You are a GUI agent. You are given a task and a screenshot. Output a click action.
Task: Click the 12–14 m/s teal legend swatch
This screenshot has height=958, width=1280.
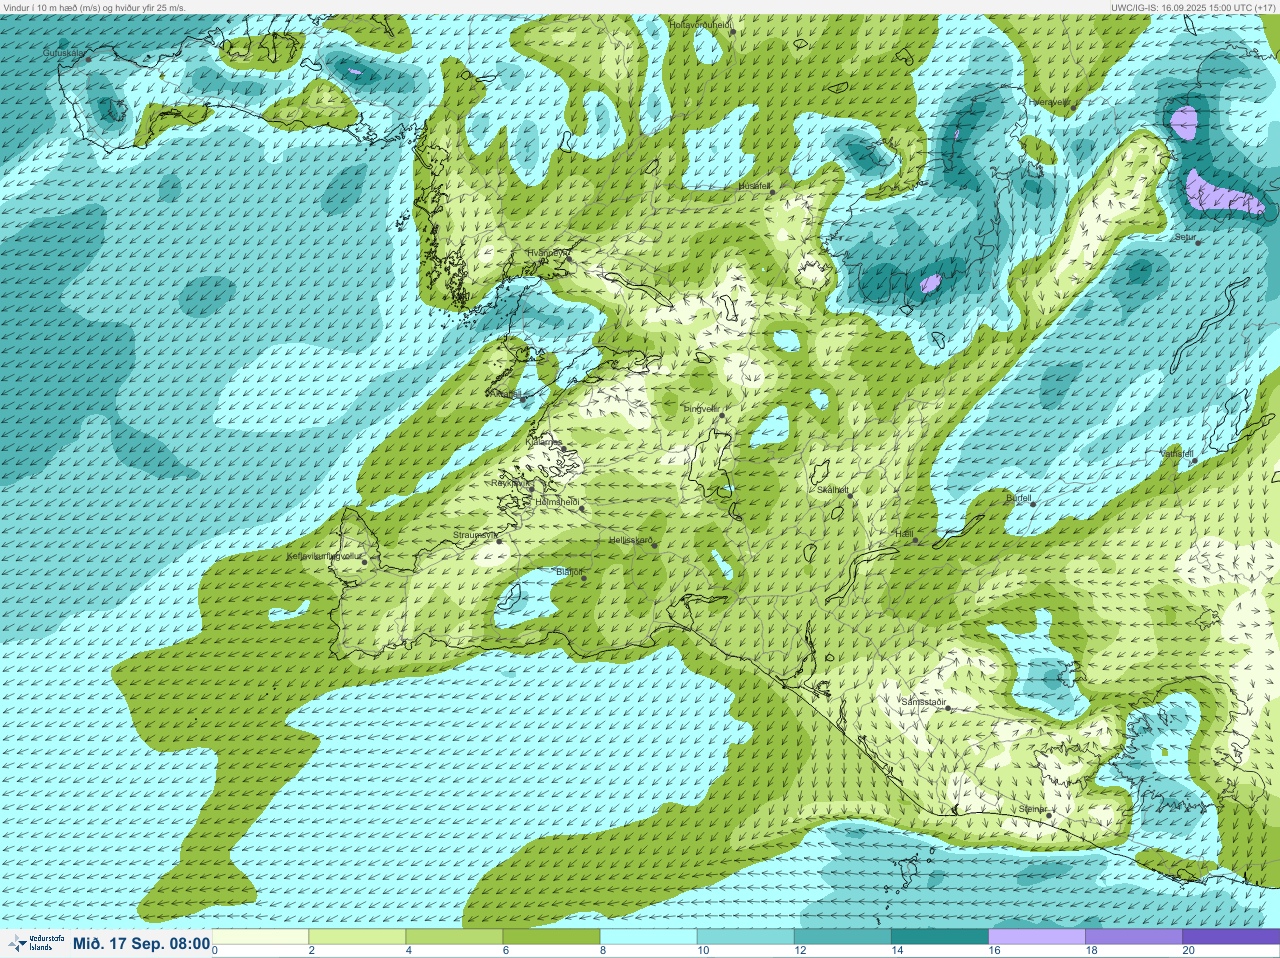(x=842, y=937)
